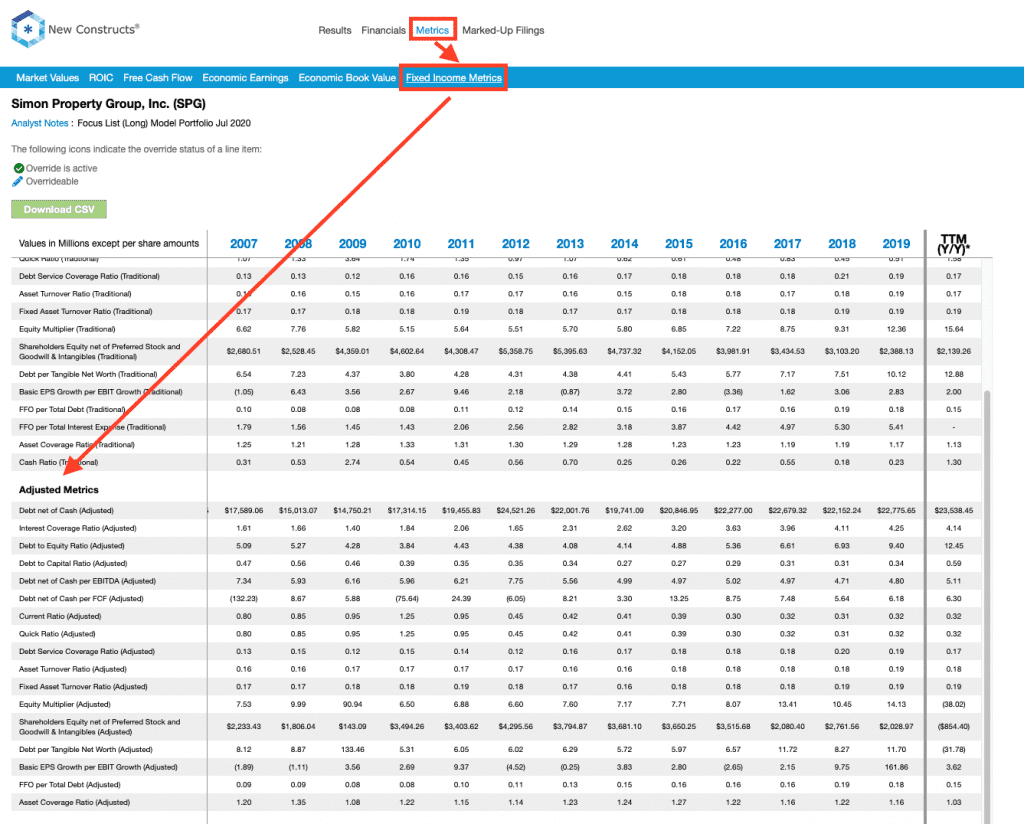This screenshot has width=1024, height=824.
Task: Click Interest Coverage Ratio (Adjusted) row label
Action: (x=78, y=528)
